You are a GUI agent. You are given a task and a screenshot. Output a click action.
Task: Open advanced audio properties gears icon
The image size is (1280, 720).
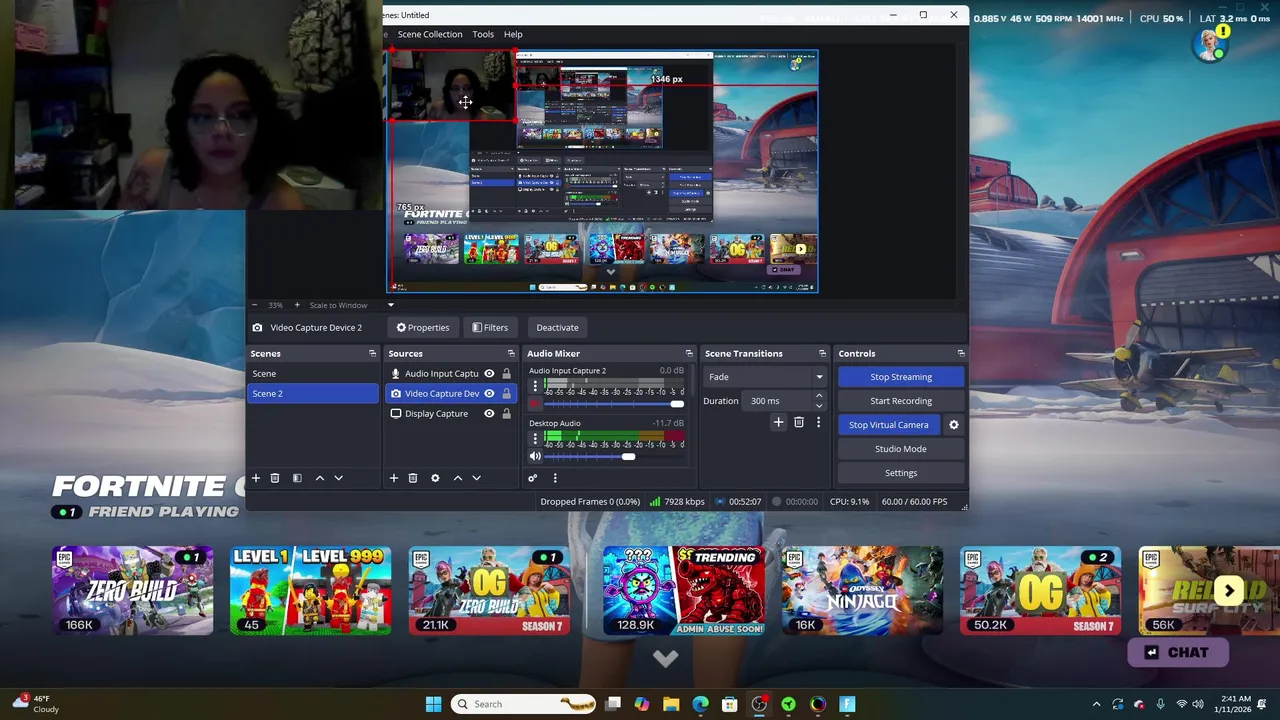[x=533, y=478]
